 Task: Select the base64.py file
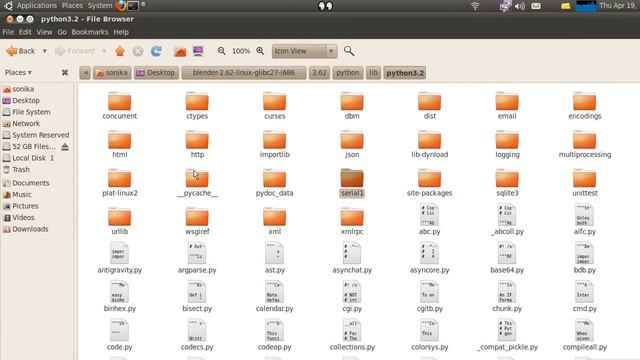507,258
